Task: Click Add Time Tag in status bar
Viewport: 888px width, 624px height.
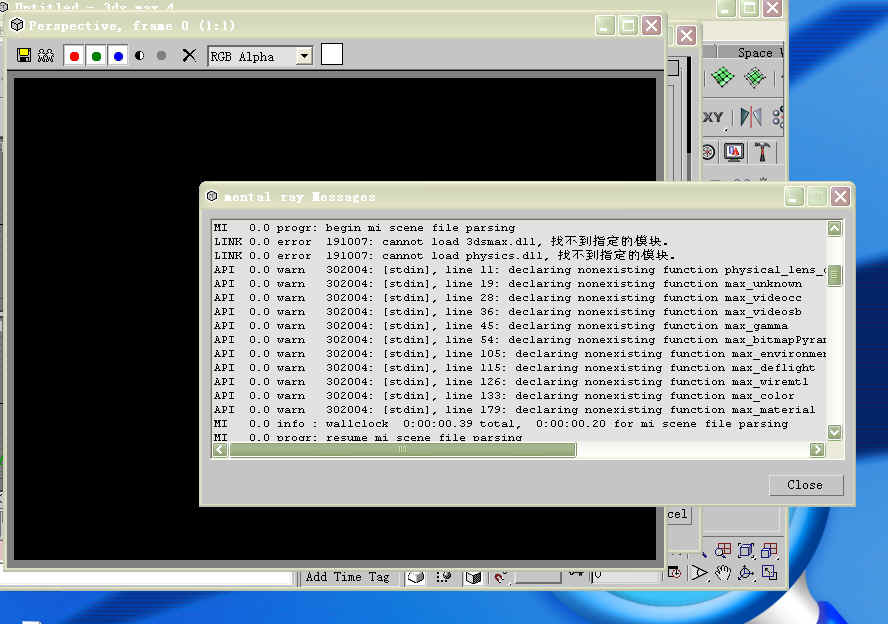Action: tap(348, 577)
